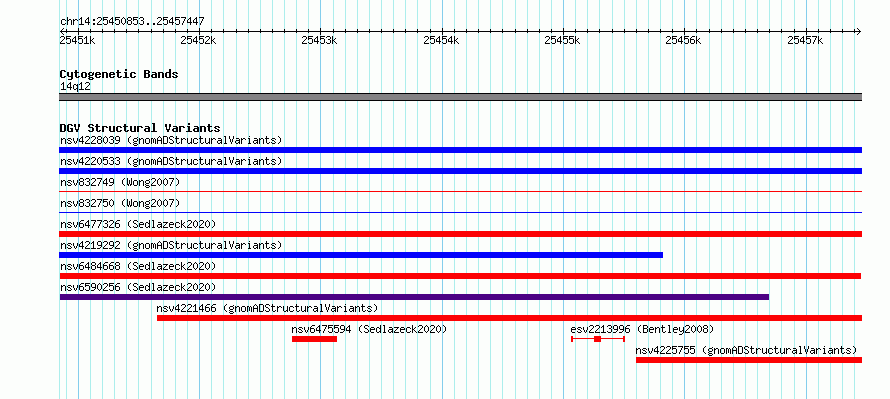Click the DGV Structural Variants track title
Screen dimensions: 890x399
pos(140,128)
